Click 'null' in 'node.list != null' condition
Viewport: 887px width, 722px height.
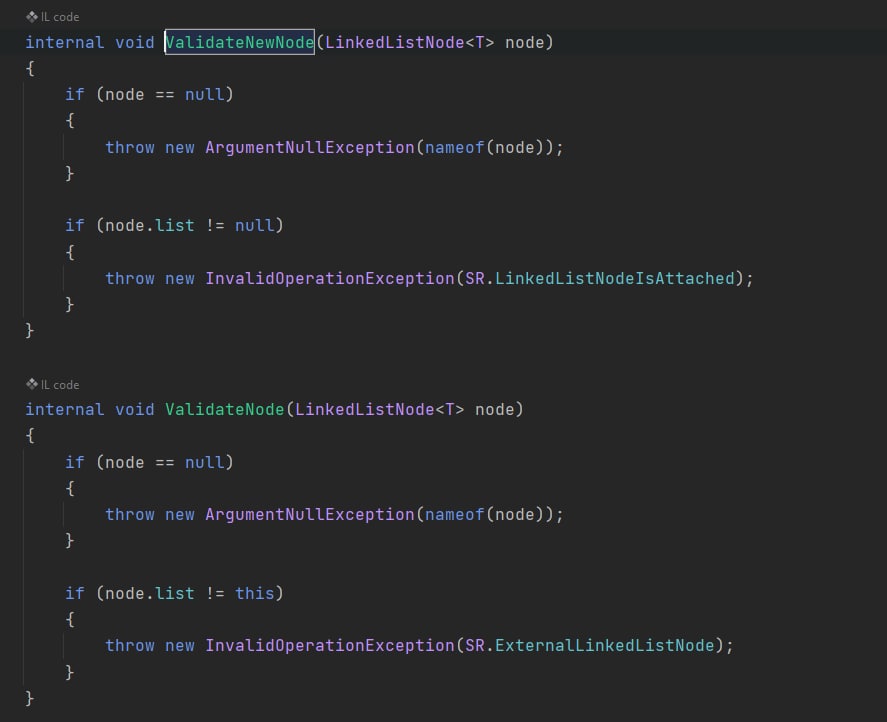pyautogui.click(x=255, y=226)
